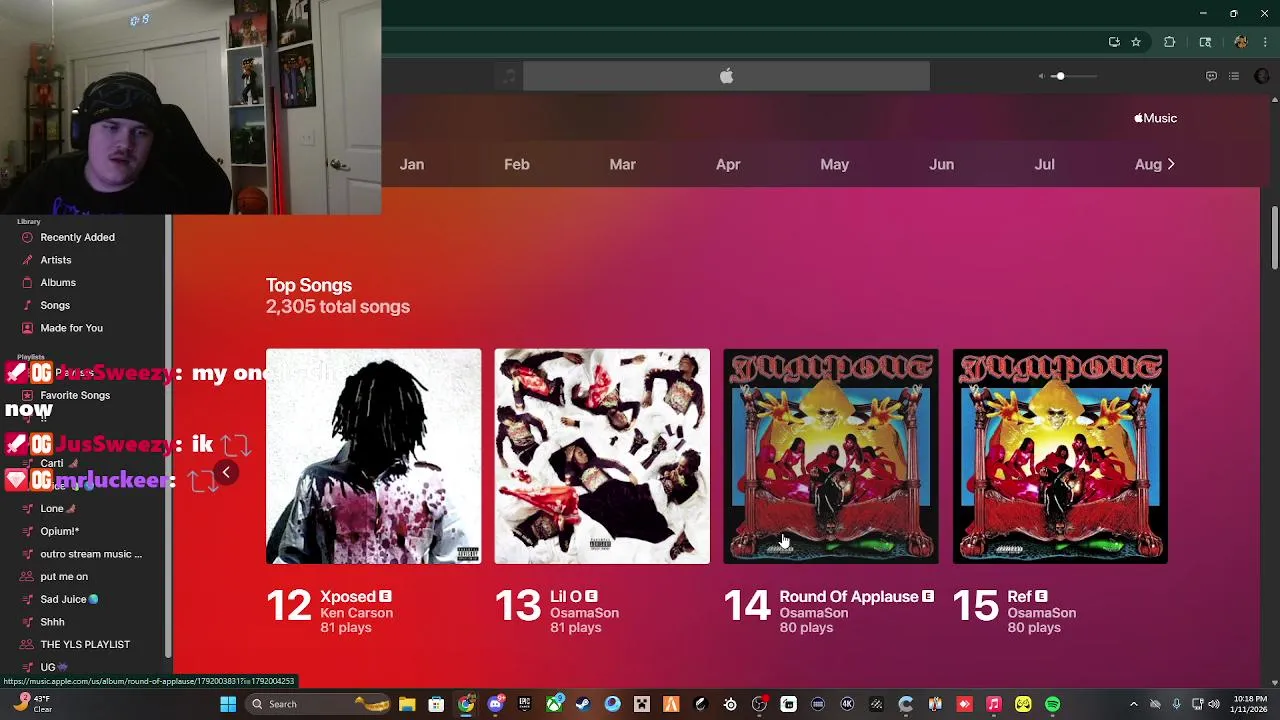
Task: Open the Chrome profile avatar
Action: (x=1241, y=42)
